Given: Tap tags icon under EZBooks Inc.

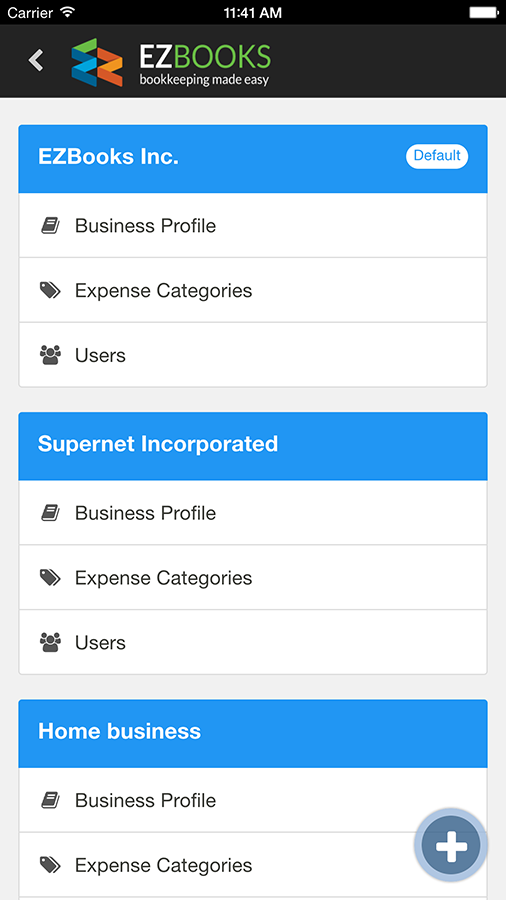Looking at the screenshot, I should (50, 290).
